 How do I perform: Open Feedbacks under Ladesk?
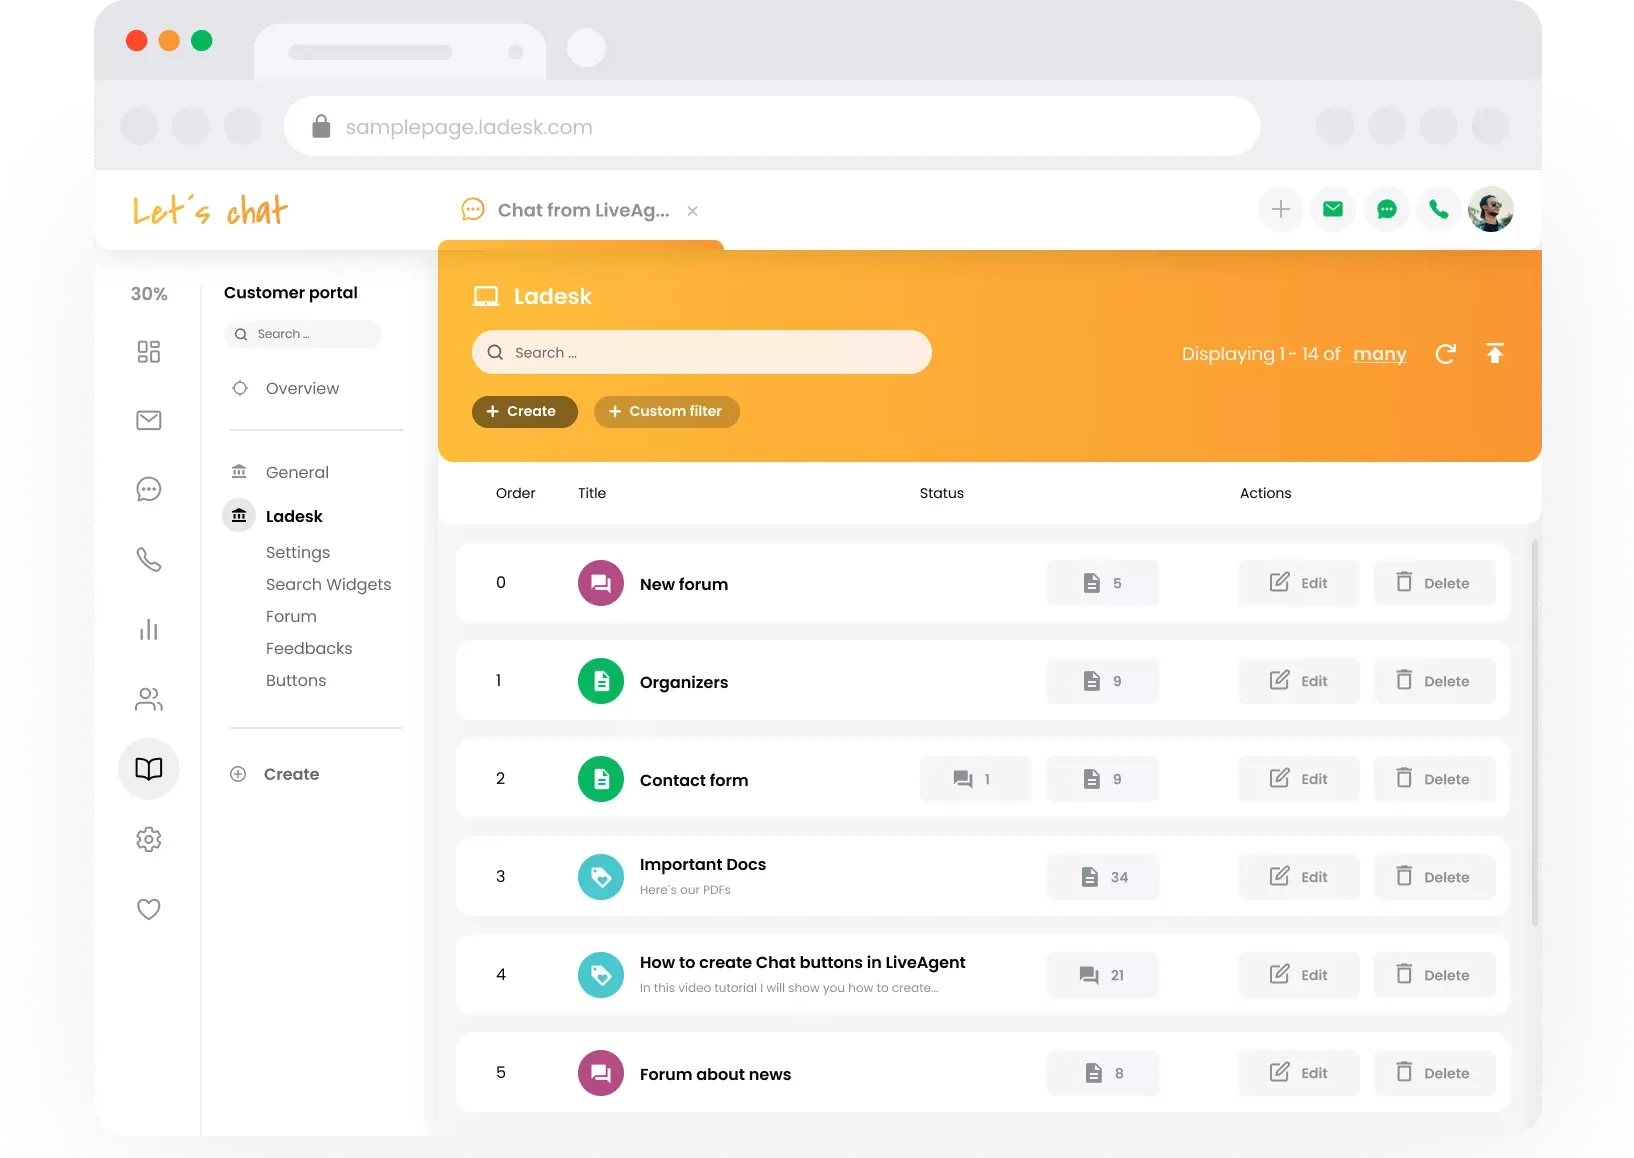[x=309, y=648]
